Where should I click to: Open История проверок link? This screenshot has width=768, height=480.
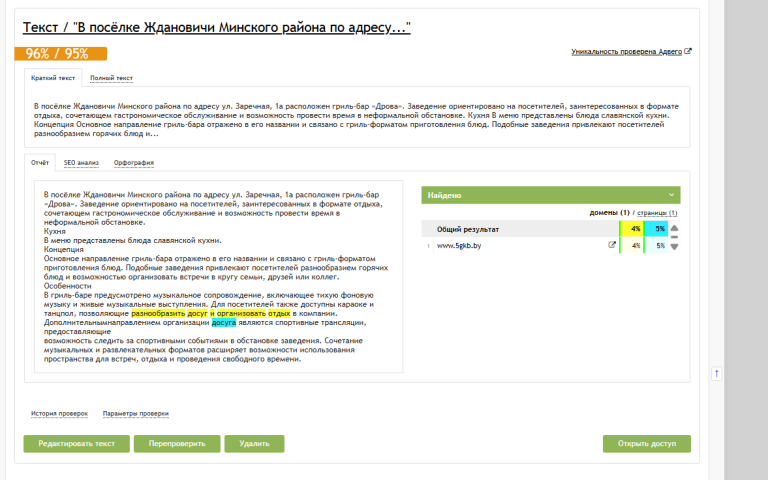tap(59, 413)
